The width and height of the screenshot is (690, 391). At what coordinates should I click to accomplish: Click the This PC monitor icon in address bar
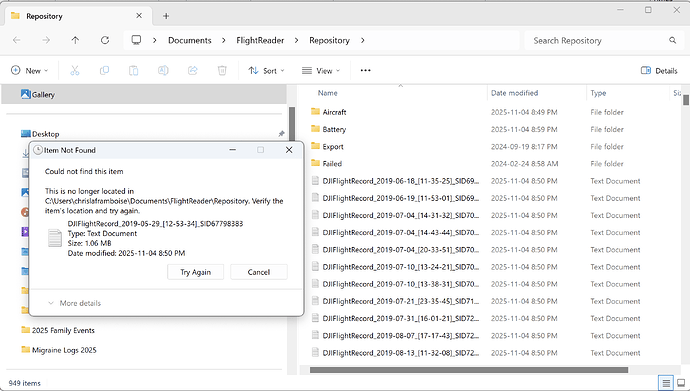click(136, 40)
